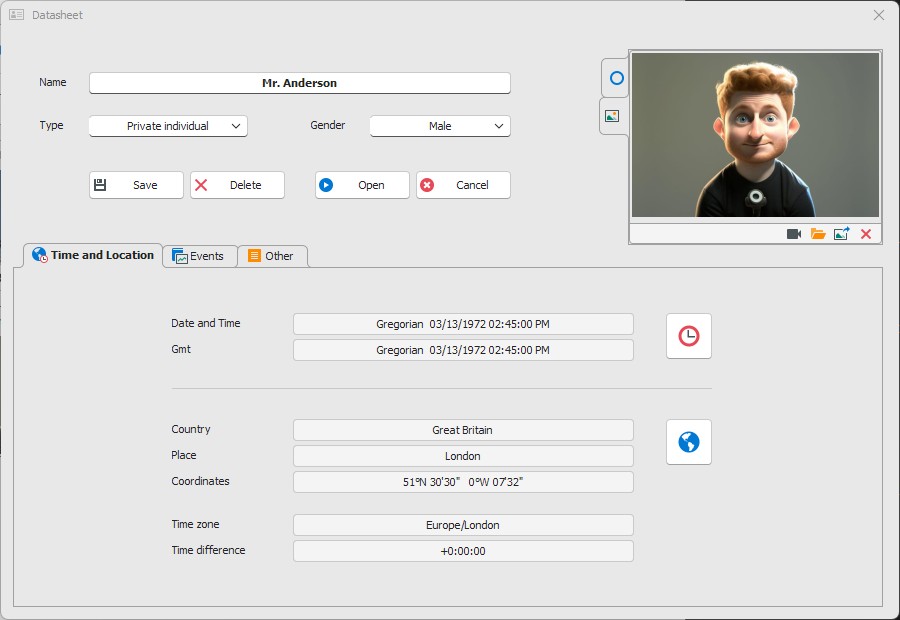This screenshot has height=620, width=900.
Task: Click the Open button
Action: [x=362, y=185]
